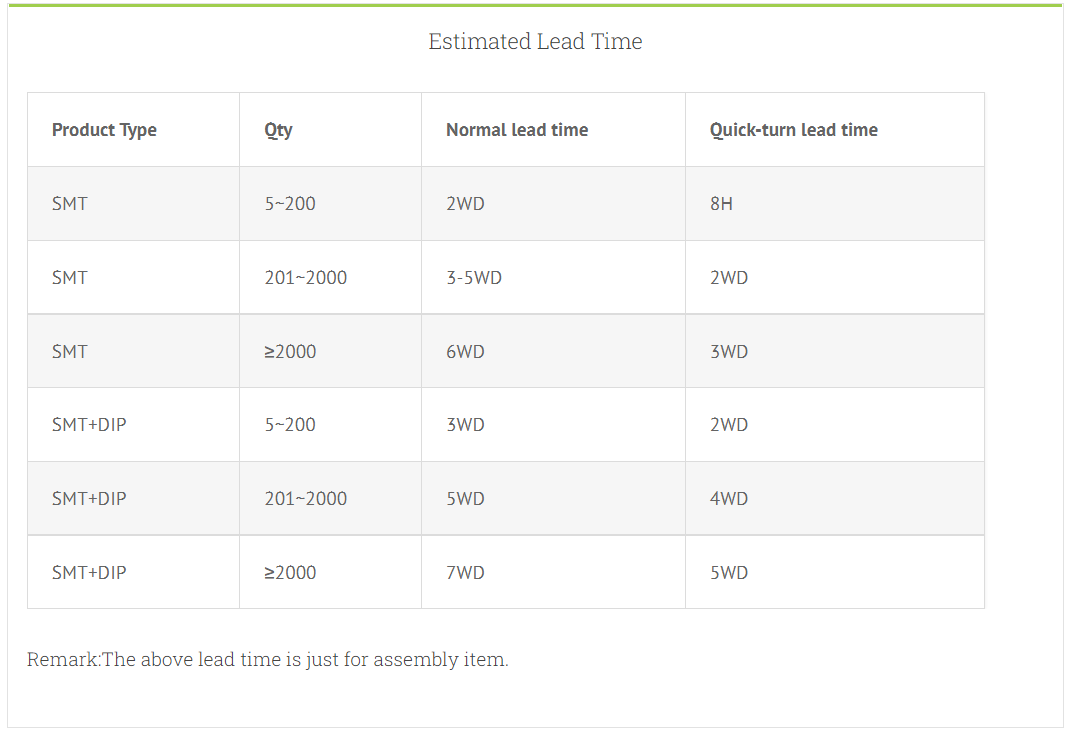Select the SMT+DIP cell in the last row
The width and height of the screenshot is (1073, 735).
pos(89,573)
